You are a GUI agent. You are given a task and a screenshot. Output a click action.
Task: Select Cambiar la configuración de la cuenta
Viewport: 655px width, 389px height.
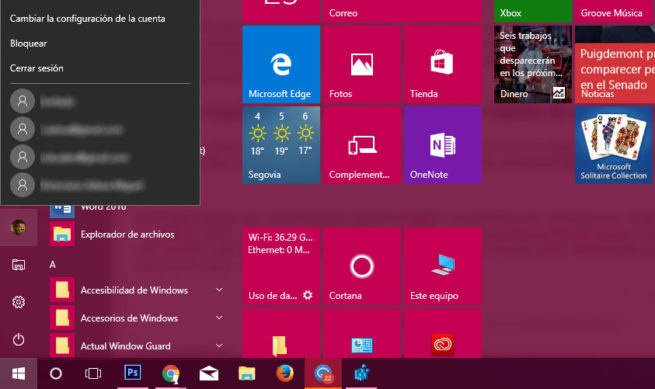pyautogui.click(x=87, y=19)
